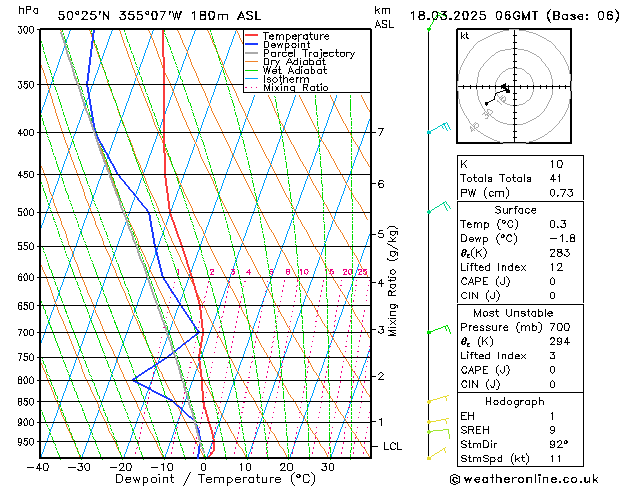Viewport: 629px width, 486px height.
Task: Select the SREH value 9
Action: 553,430
